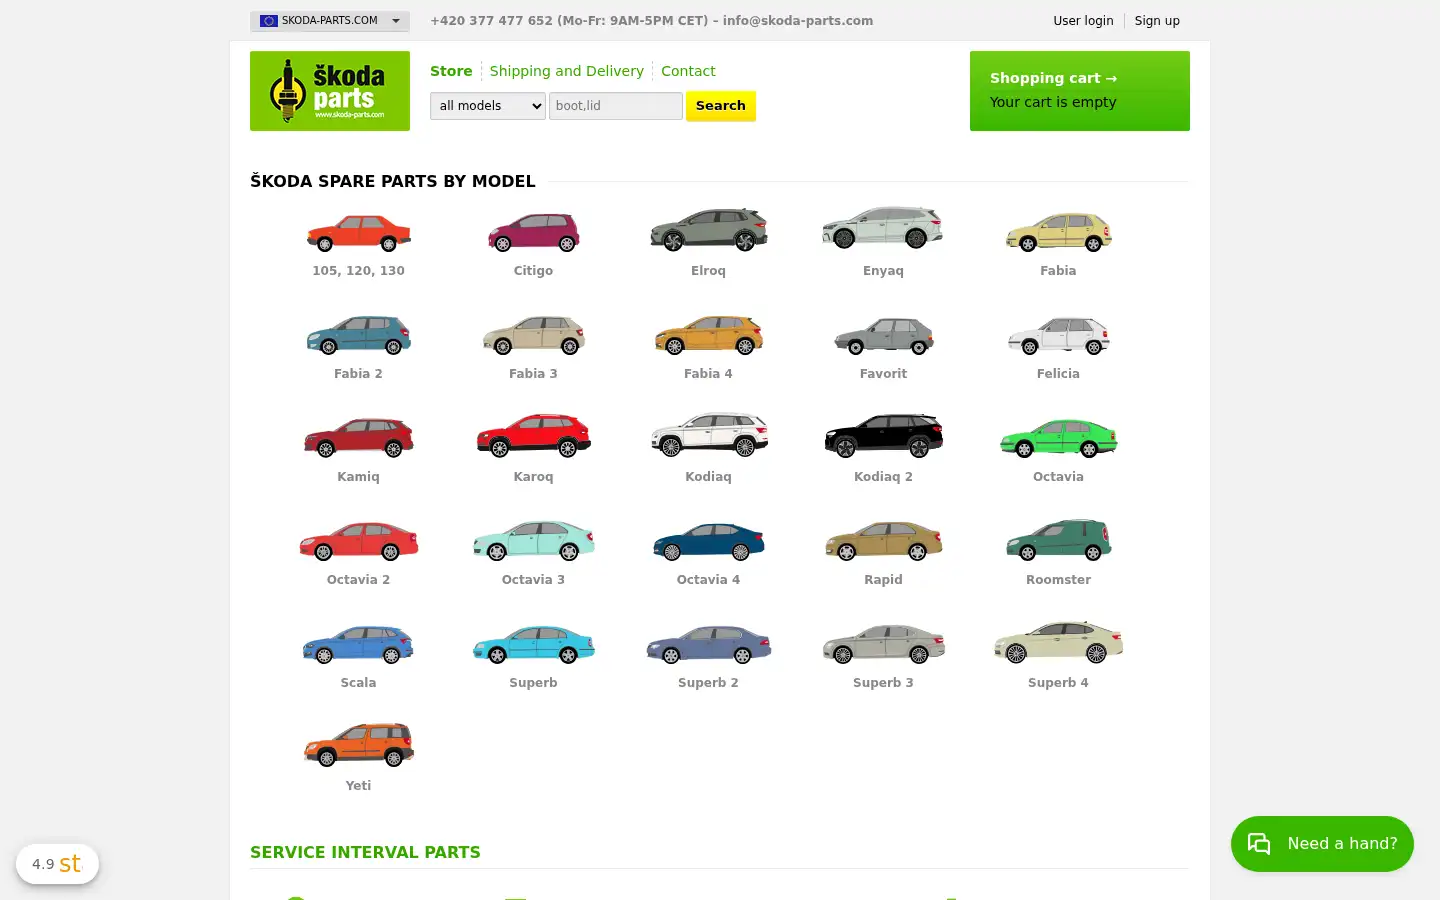Choose the silver Superb 3 car icon
The image size is (1440, 900).
click(x=883, y=644)
